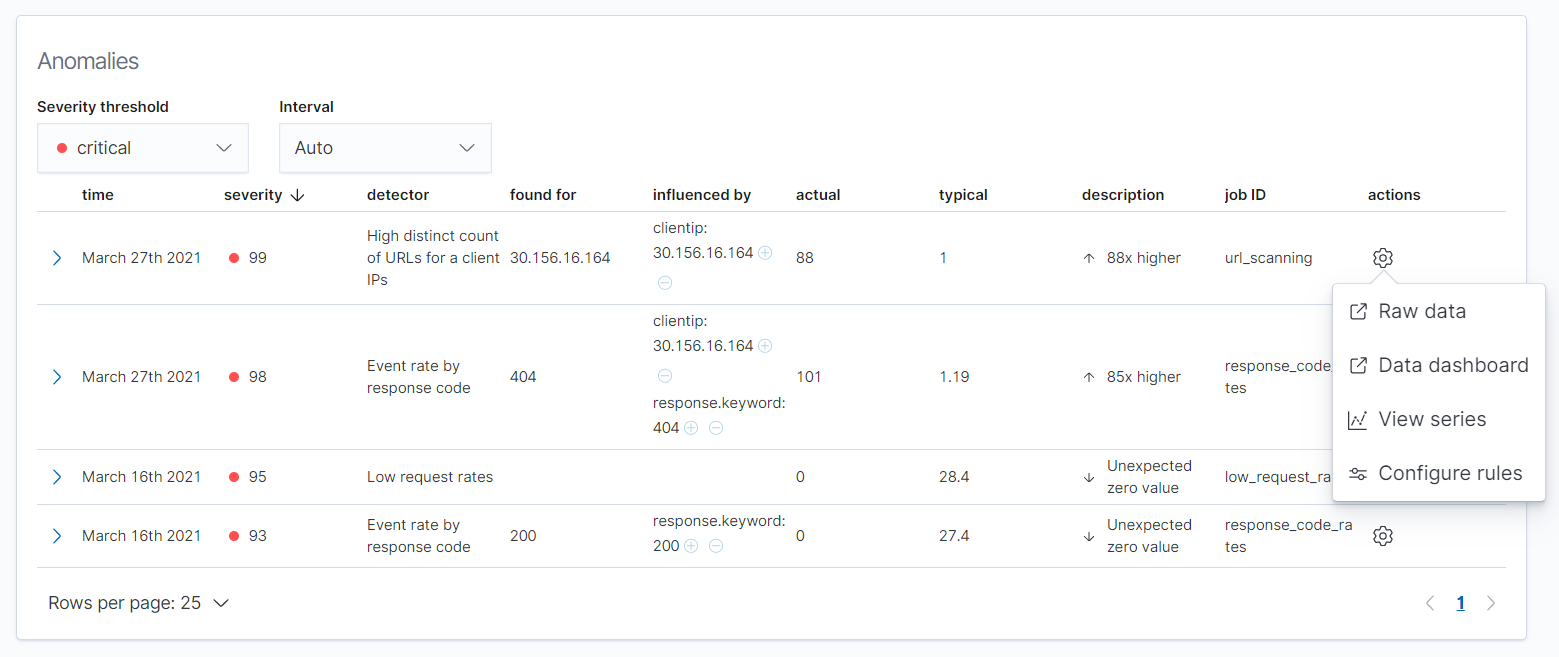Click gear icon for url_scanning anomaly row
This screenshot has width=1559, height=657.
(x=1383, y=258)
